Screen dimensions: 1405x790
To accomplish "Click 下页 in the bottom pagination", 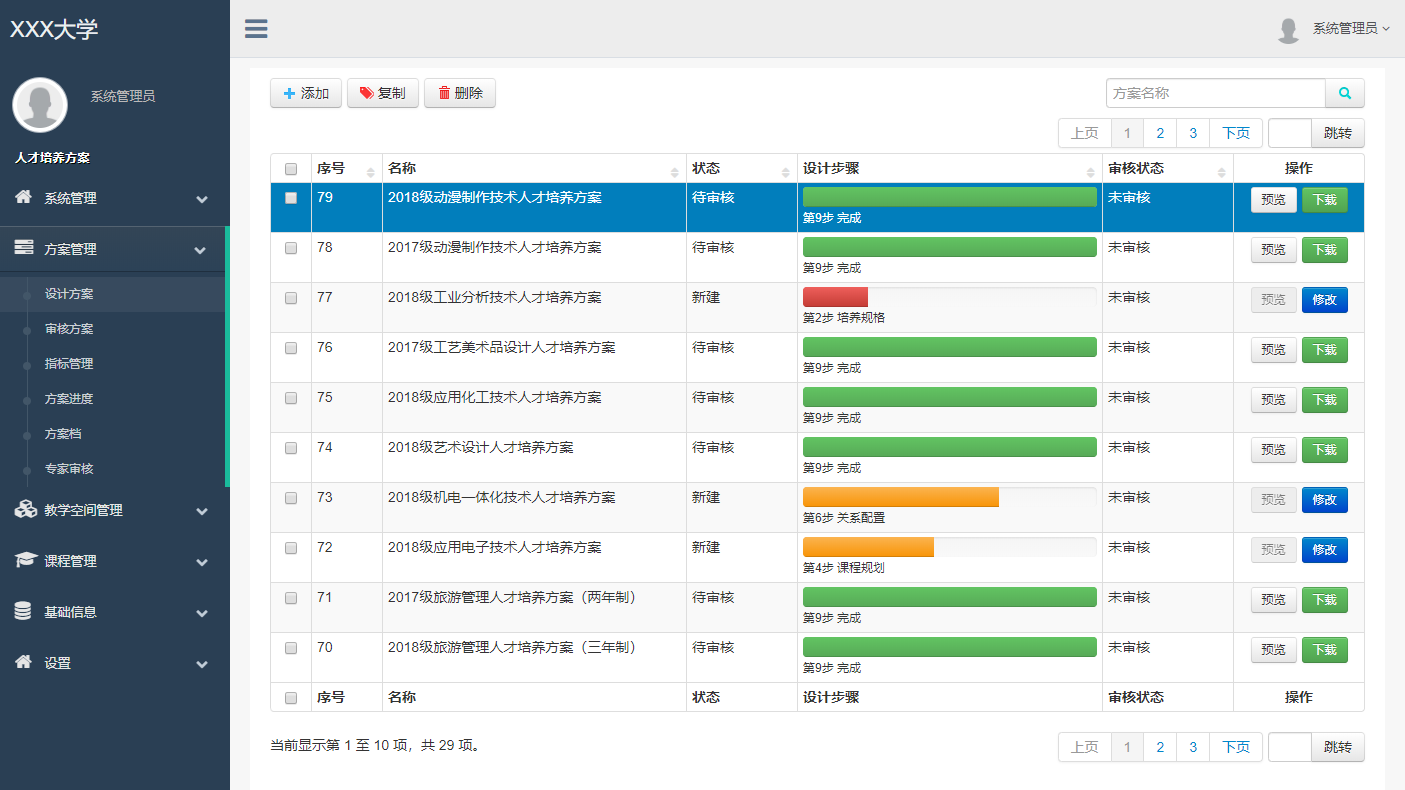I will pos(1236,747).
